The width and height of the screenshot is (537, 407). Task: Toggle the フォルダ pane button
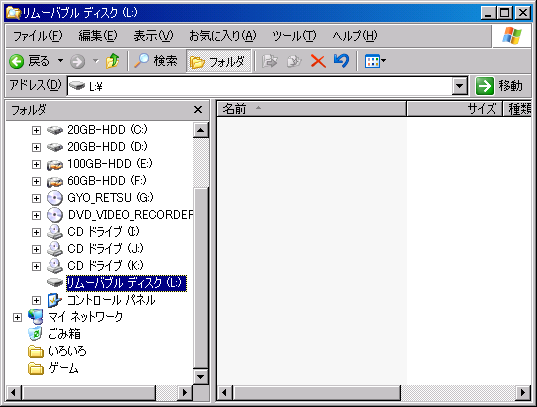click(218, 61)
